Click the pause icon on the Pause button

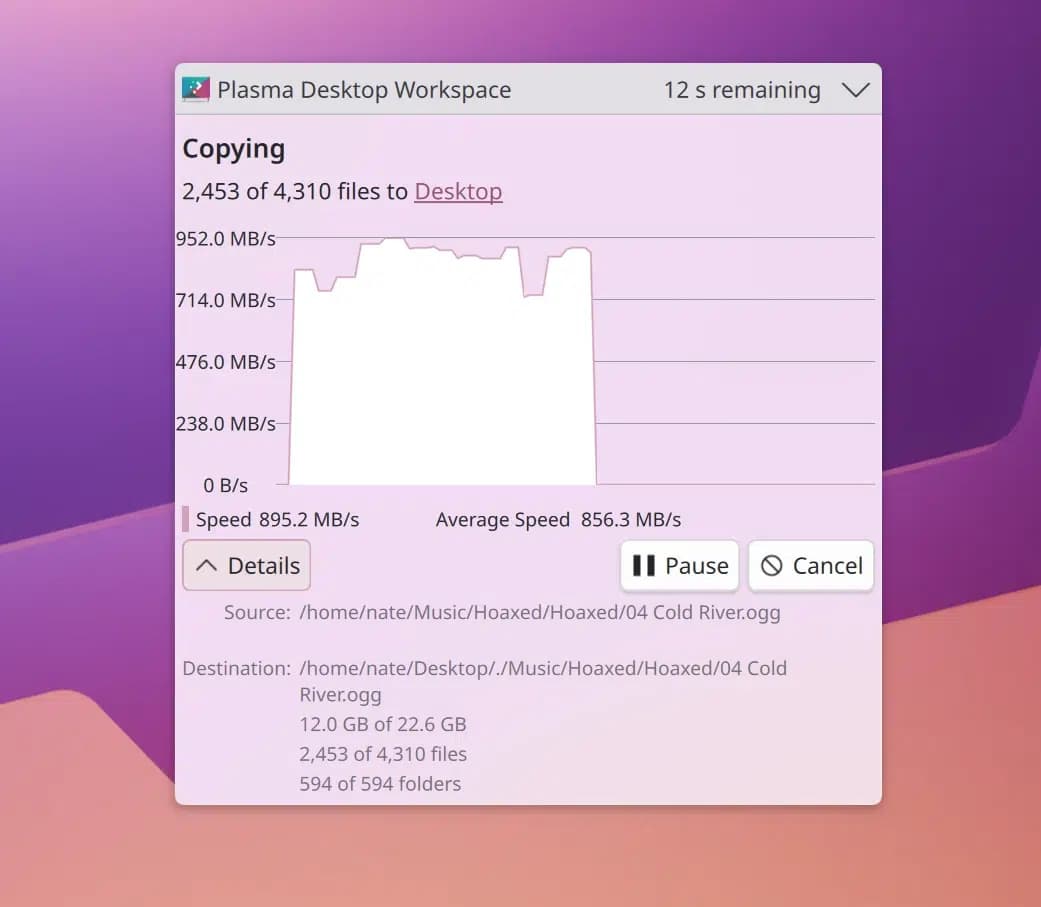644,566
